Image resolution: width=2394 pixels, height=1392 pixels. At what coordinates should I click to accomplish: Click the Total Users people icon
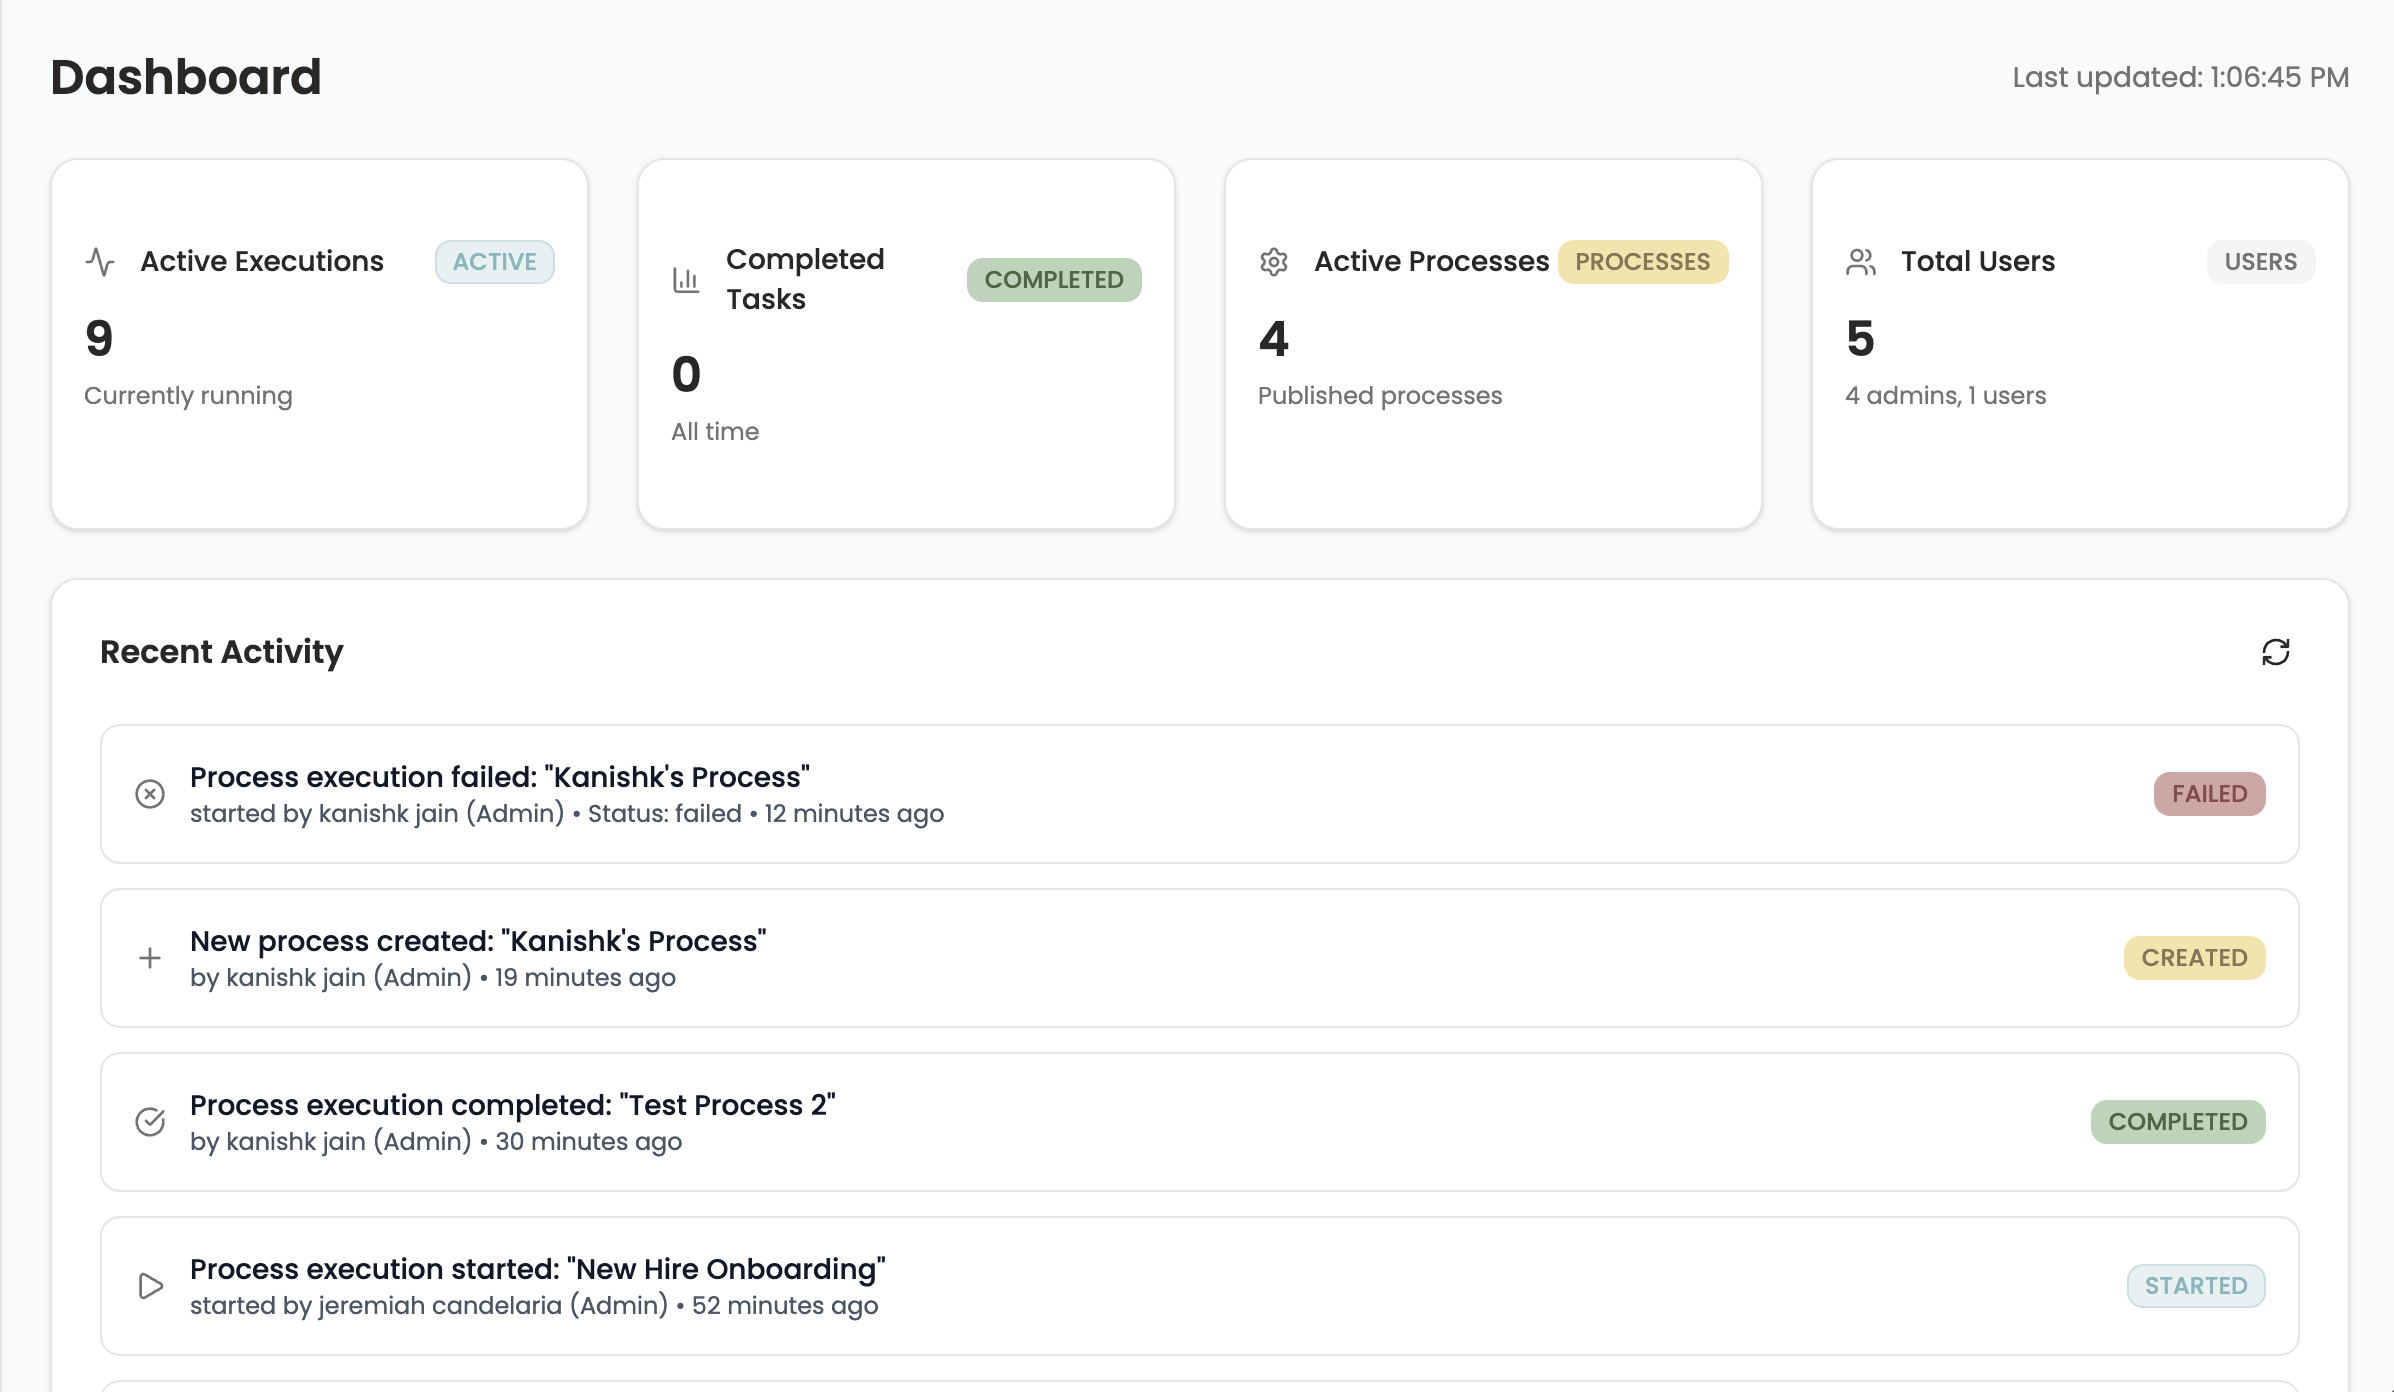click(1861, 261)
